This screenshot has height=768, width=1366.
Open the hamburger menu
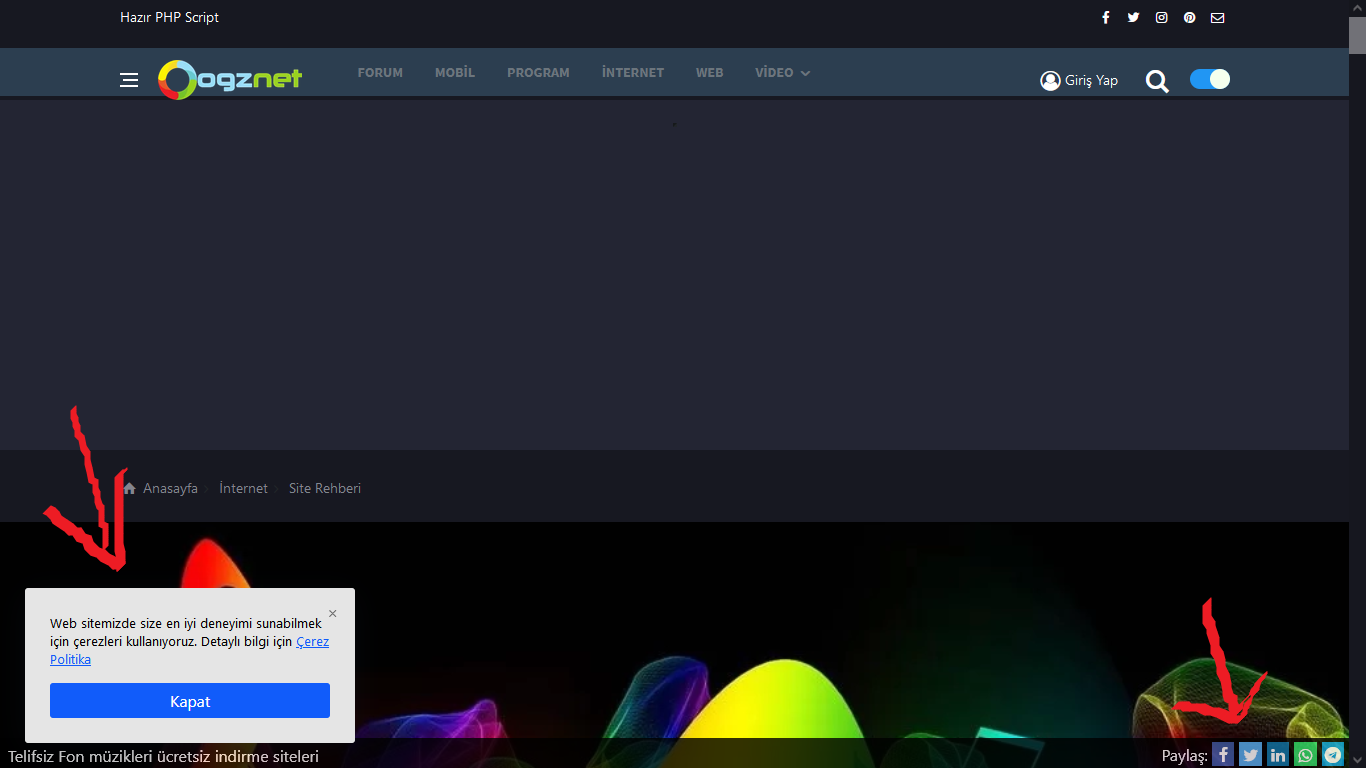click(129, 80)
